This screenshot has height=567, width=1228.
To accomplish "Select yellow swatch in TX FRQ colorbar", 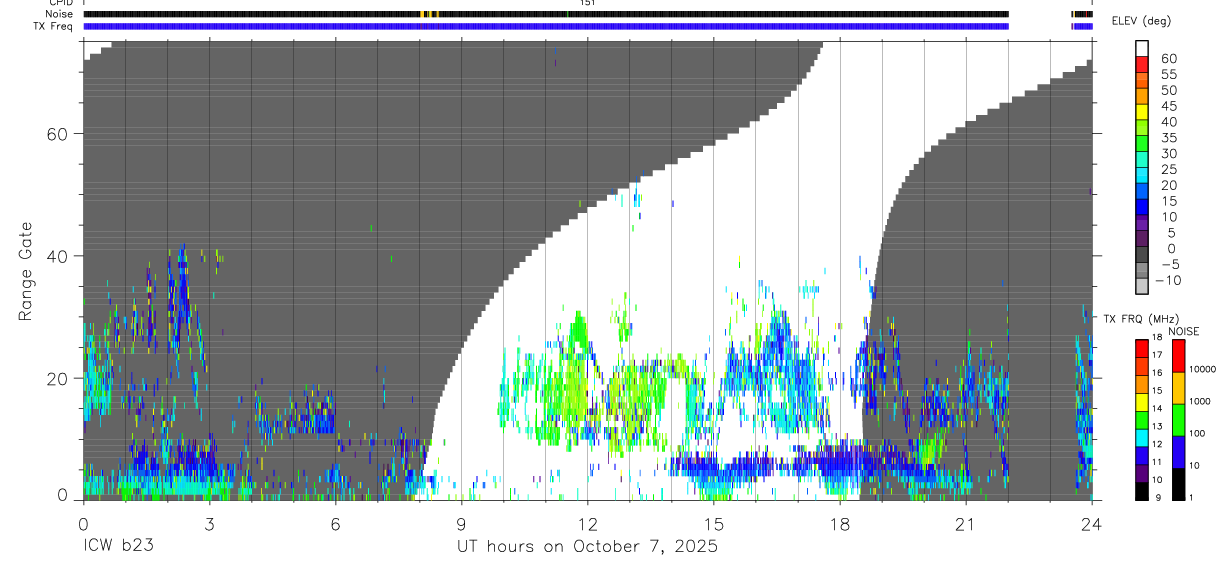I will click(x=1142, y=402).
